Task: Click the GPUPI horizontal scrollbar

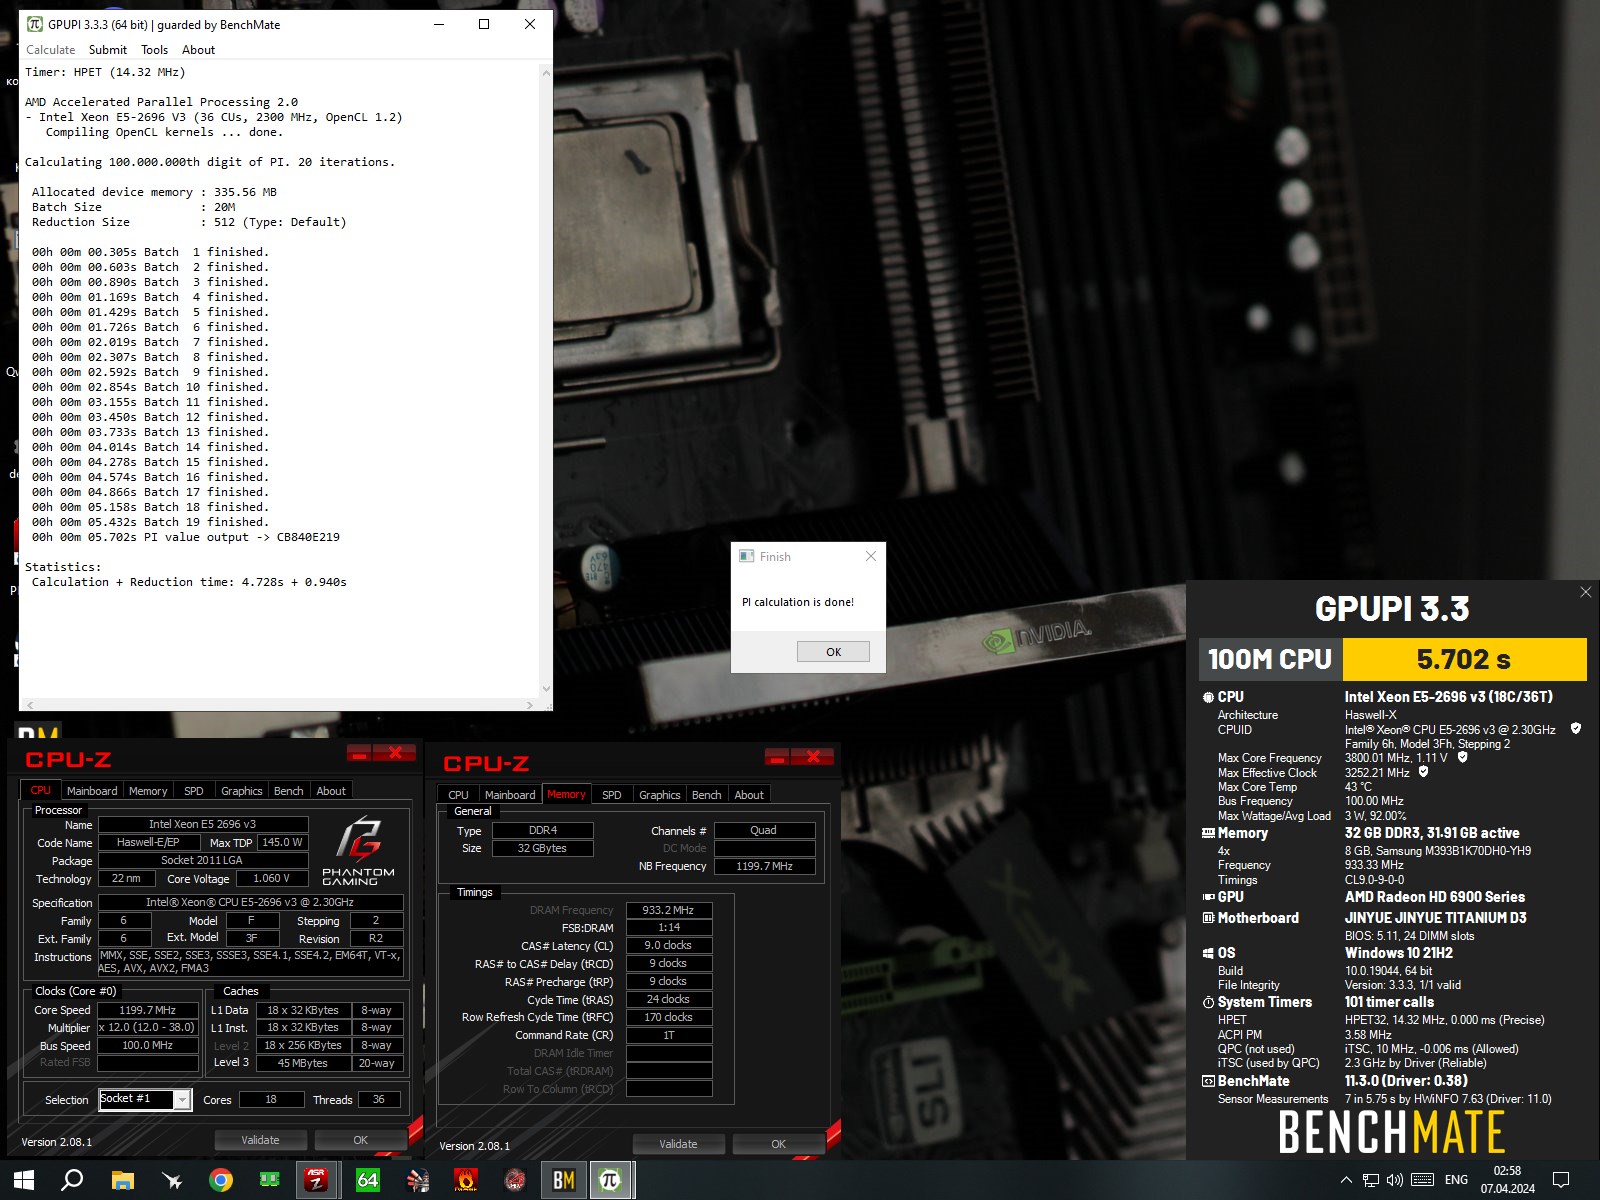Action: 279,704
